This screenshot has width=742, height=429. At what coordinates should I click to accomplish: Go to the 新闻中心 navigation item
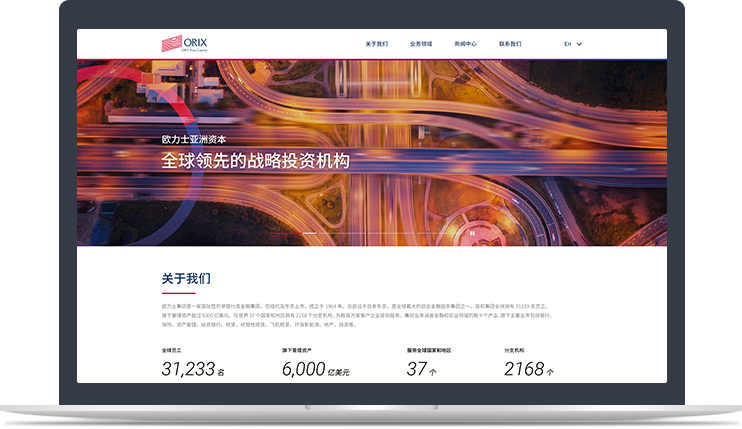(465, 44)
